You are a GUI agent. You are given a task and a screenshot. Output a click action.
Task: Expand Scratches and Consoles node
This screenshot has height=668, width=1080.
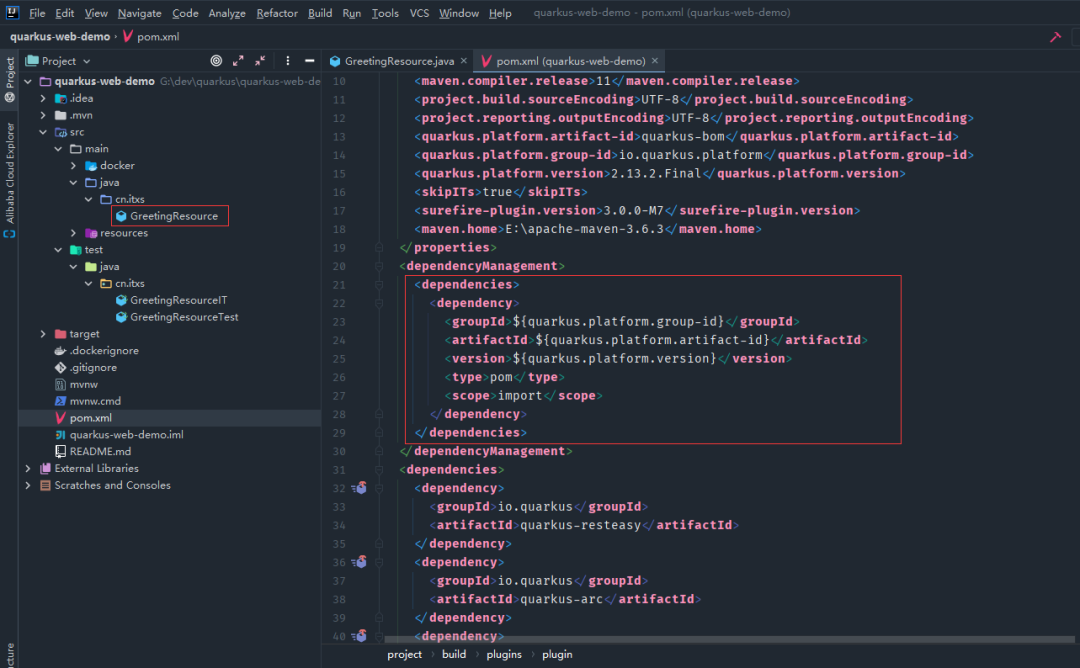tap(28, 486)
